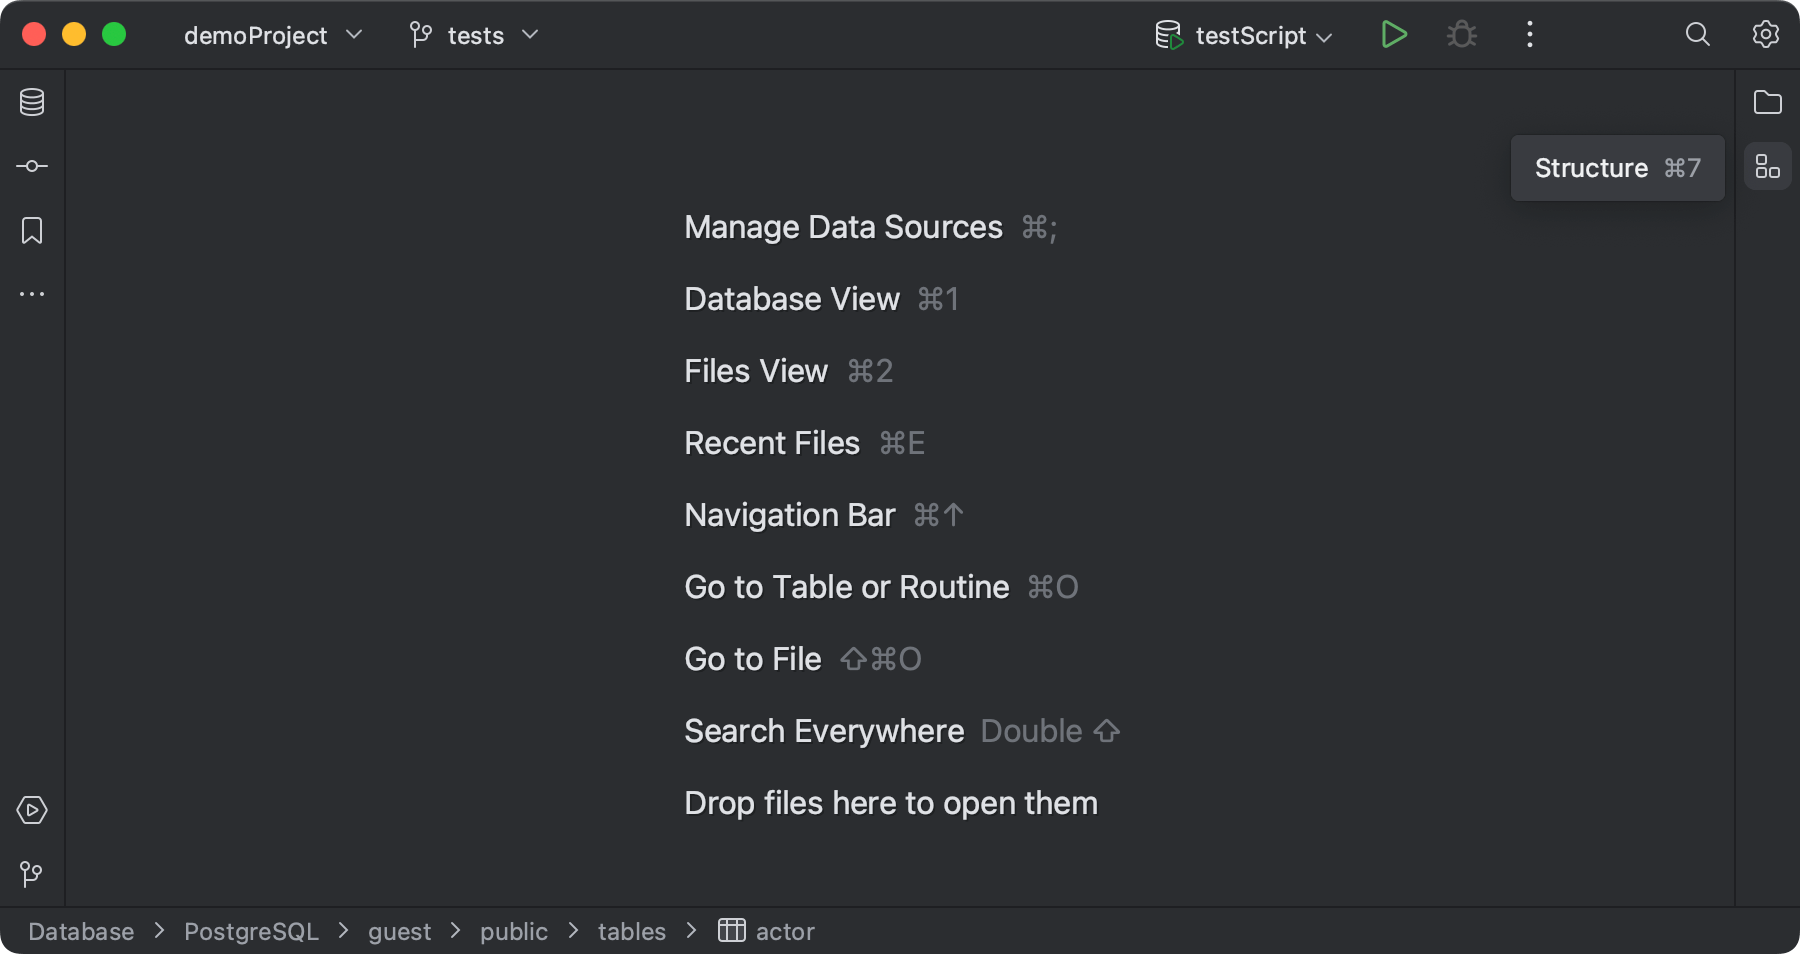Open the kebab menu for more run actions

tap(1529, 35)
